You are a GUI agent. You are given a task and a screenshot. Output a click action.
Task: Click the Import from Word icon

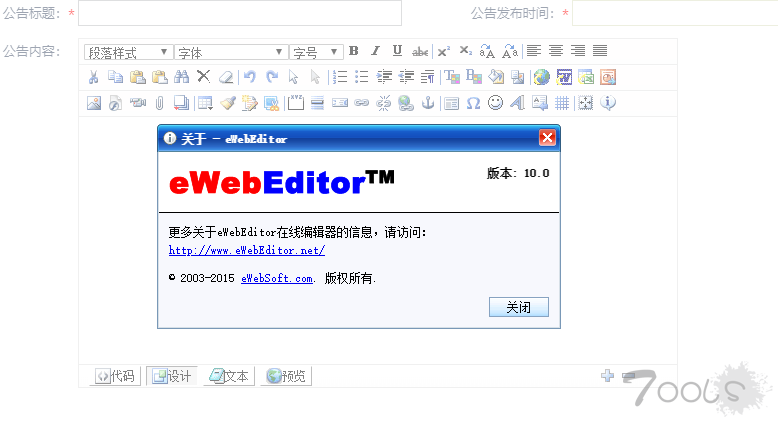(564, 77)
